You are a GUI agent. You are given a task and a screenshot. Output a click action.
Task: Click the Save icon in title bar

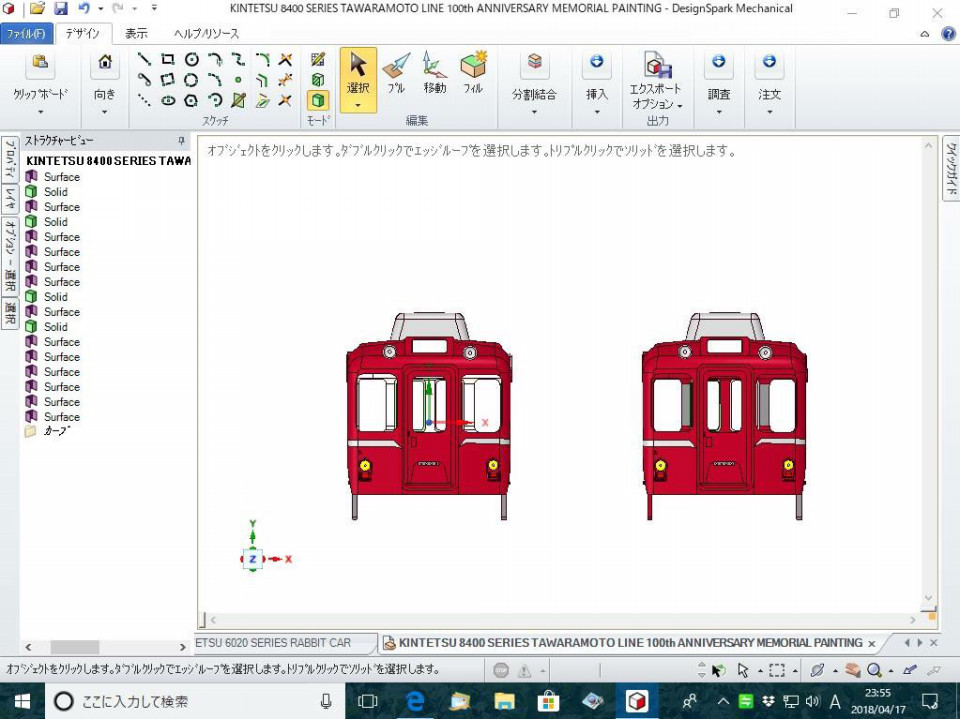(61, 9)
